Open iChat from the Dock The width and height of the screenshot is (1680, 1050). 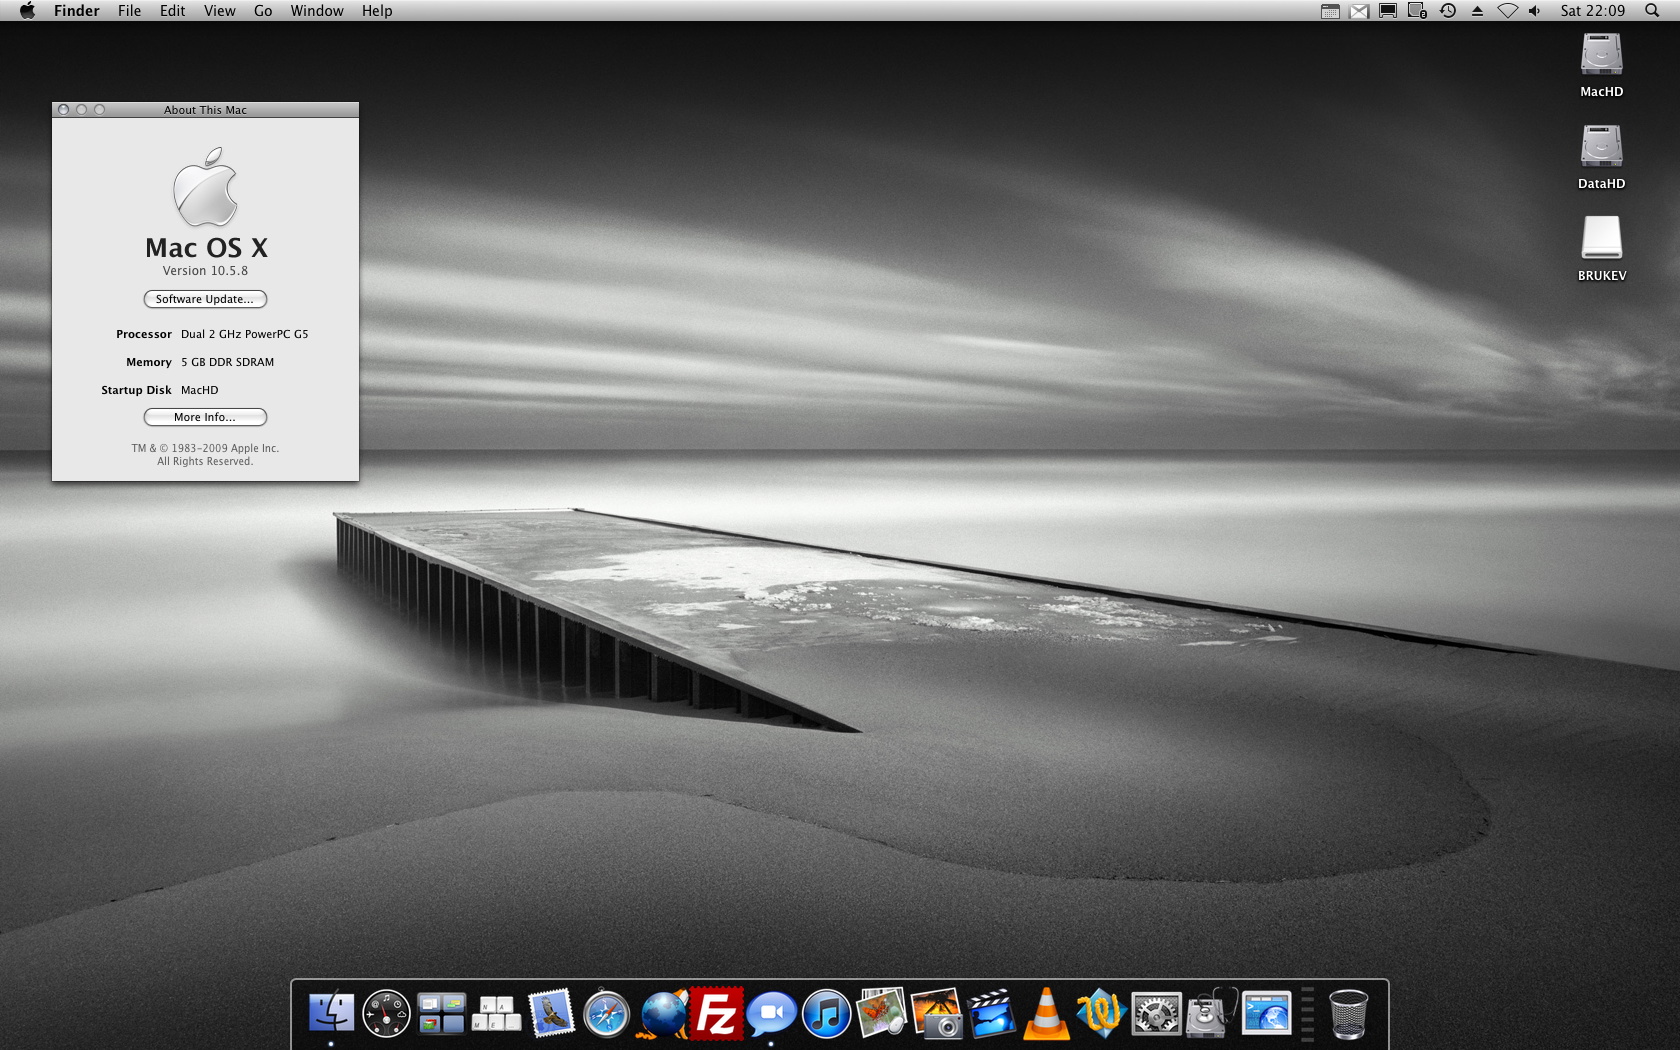point(771,1014)
